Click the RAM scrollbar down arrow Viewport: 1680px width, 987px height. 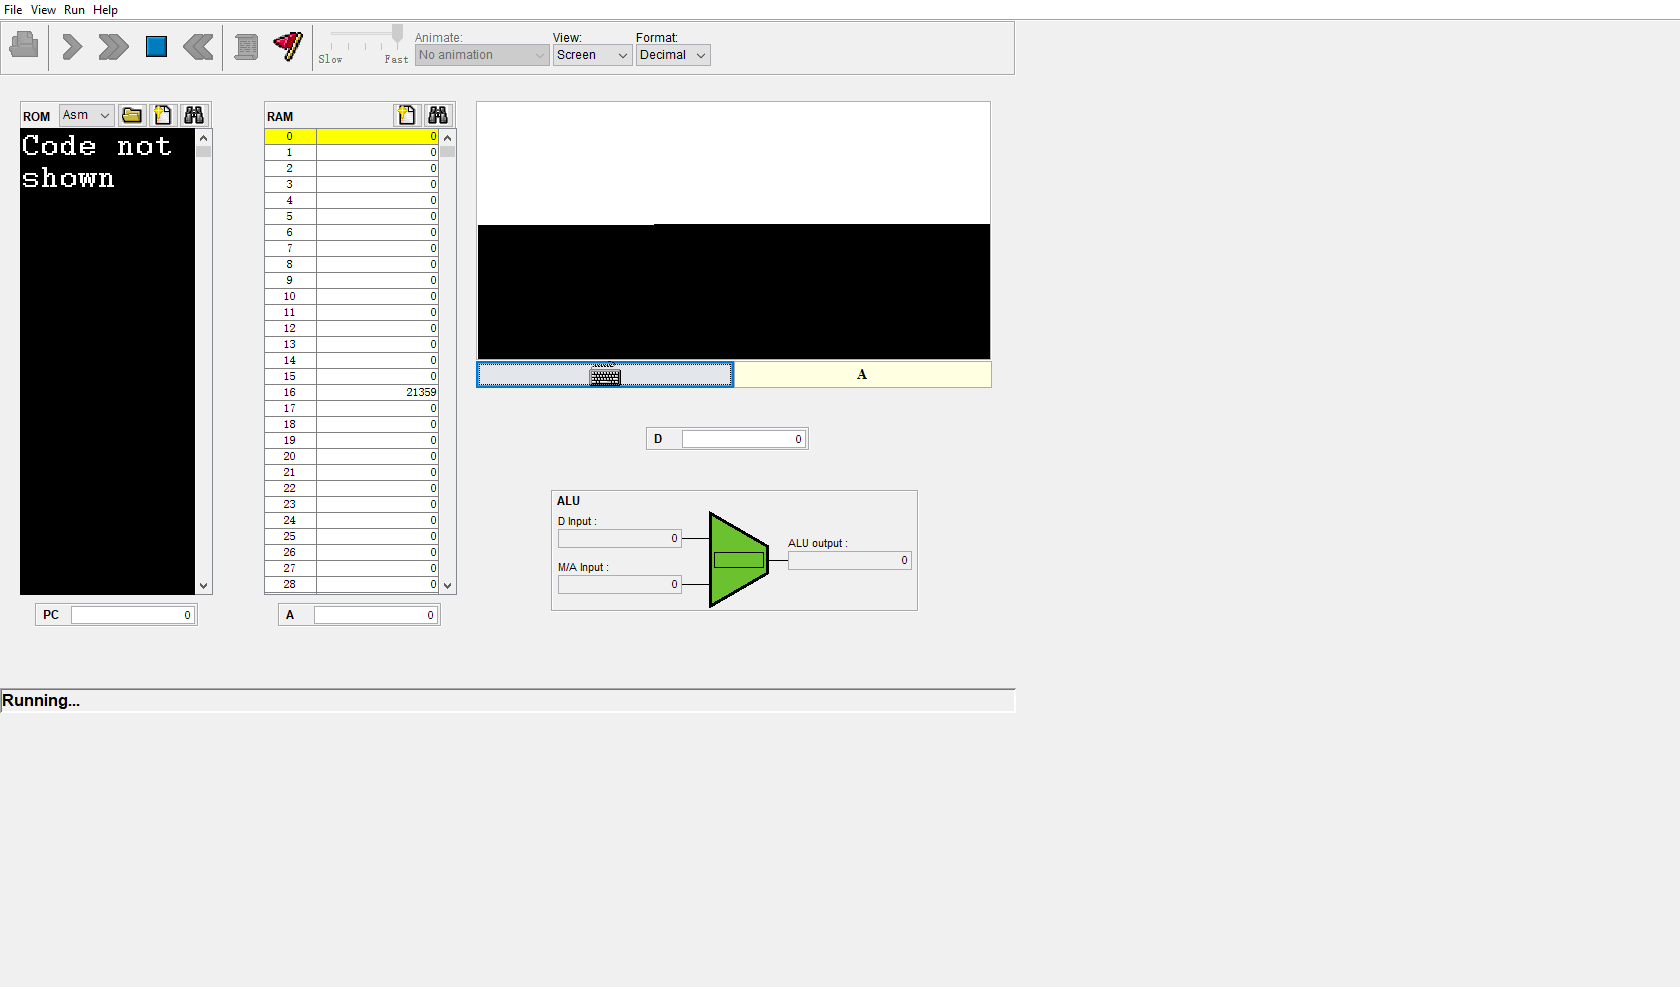pos(448,586)
